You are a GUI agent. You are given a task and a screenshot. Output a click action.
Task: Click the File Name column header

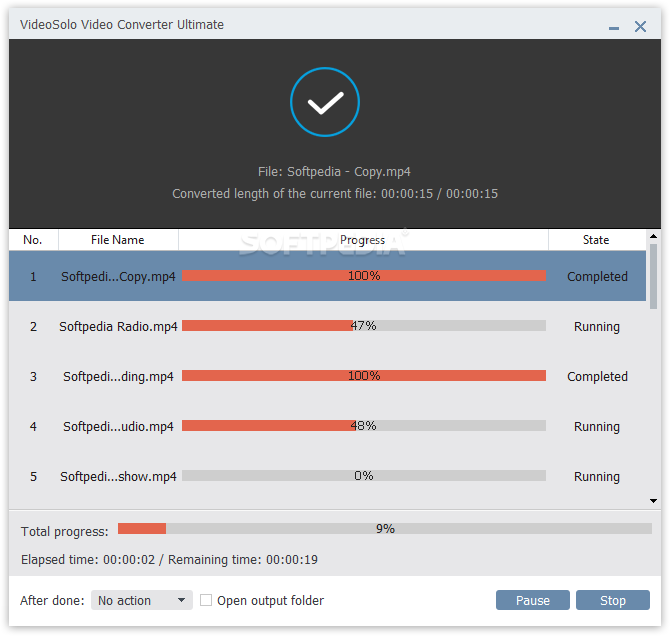[x=118, y=240]
